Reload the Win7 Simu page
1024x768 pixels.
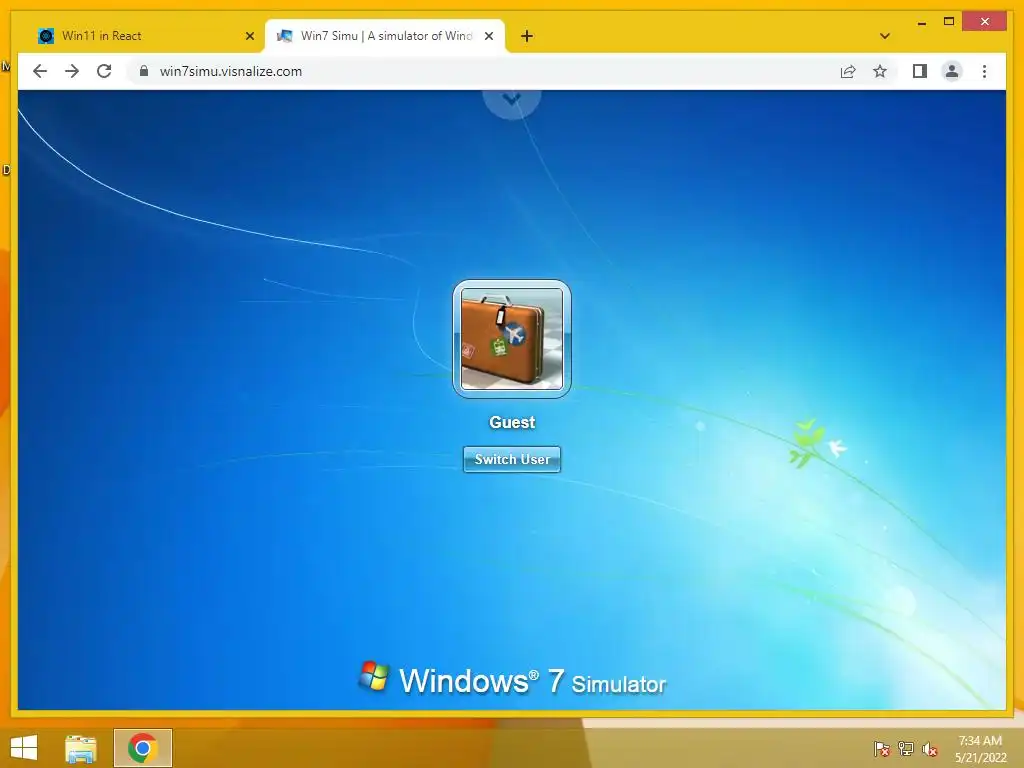pos(104,71)
